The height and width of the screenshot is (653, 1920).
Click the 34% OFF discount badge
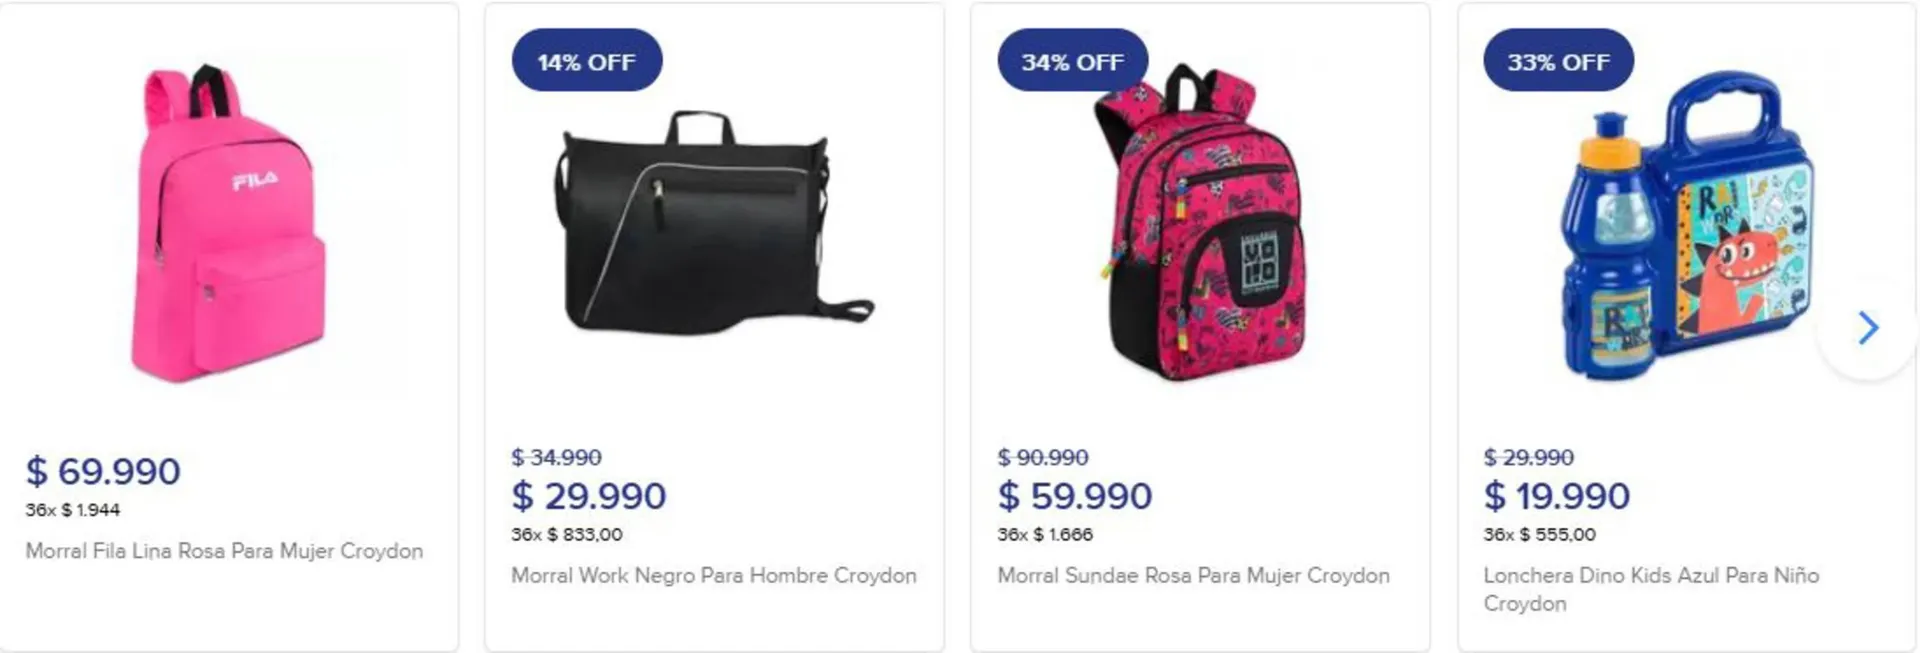click(x=1072, y=62)
